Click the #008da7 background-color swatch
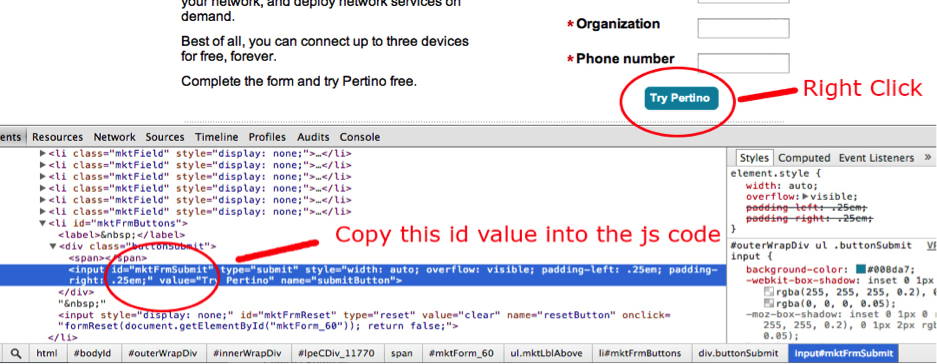This screenshot has width=937, height=364. pyautogui.click(x=861, y=269)
